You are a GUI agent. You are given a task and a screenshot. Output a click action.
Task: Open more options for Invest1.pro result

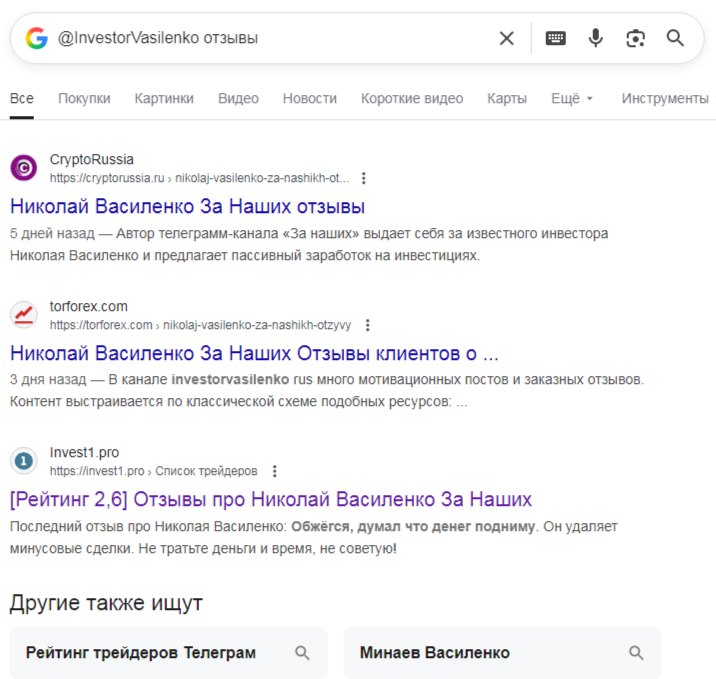tap(275, 471)
